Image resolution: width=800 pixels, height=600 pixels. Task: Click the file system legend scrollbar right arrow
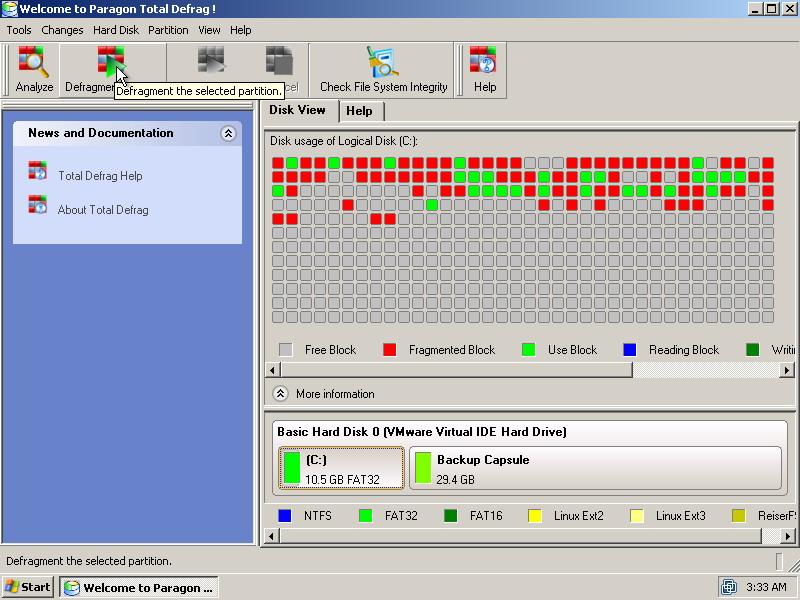[x=787, y=536]
